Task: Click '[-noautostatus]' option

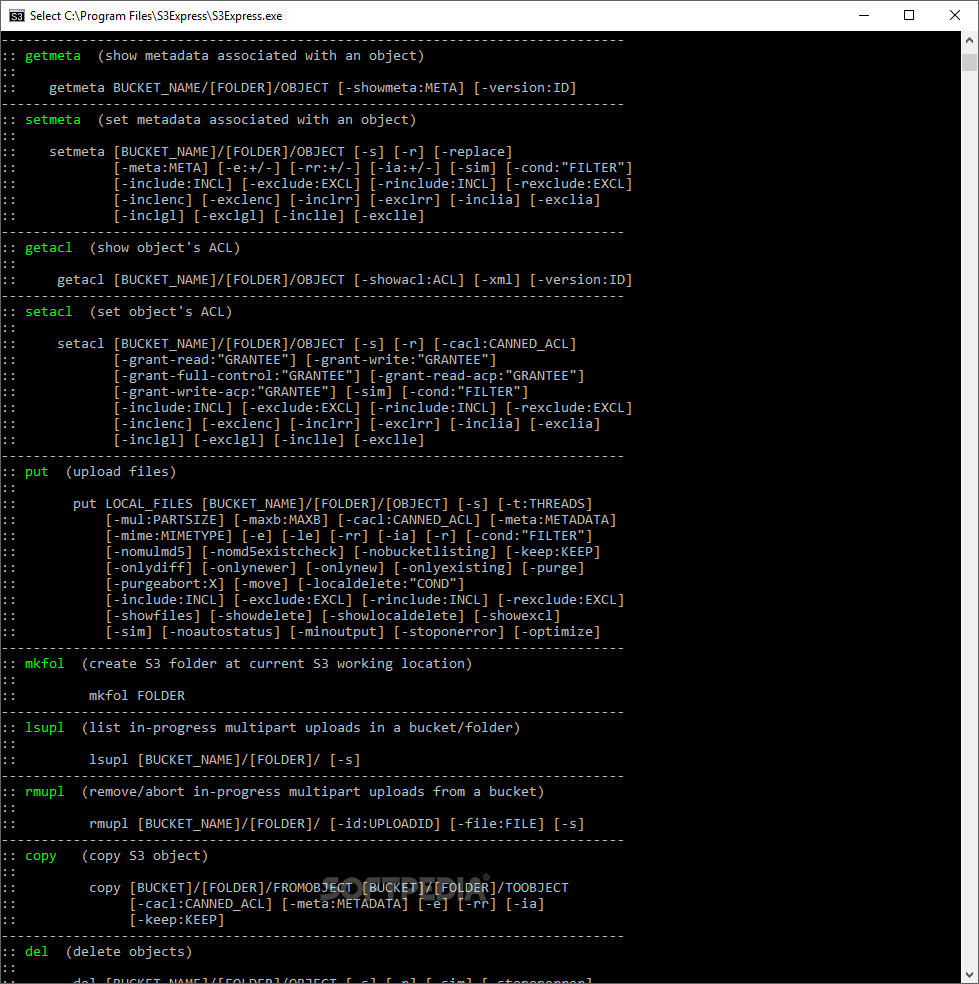Action: click(x=221, y=632)
